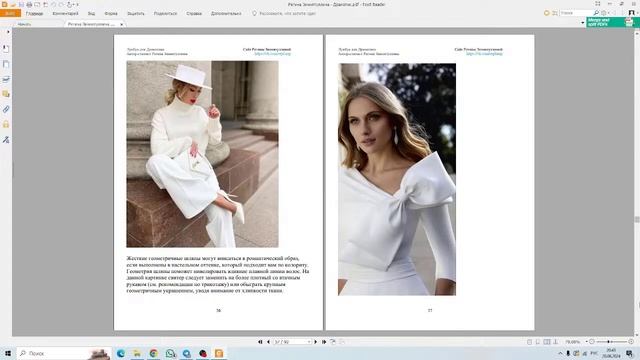Open Microsoft Edge from the taskbar
Image resolution: width=640 pixels, height=360 pixels.
pos(121,353)
